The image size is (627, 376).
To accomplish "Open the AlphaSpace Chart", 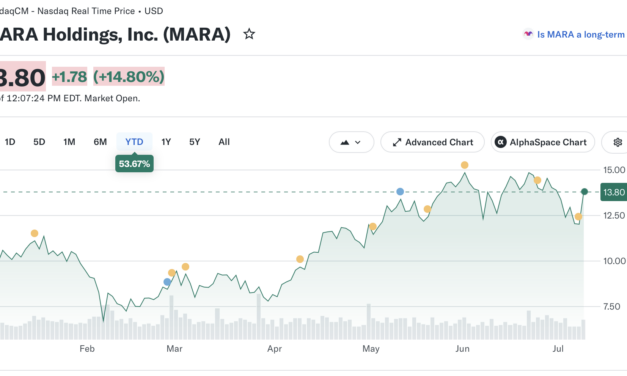I will 543,142.
